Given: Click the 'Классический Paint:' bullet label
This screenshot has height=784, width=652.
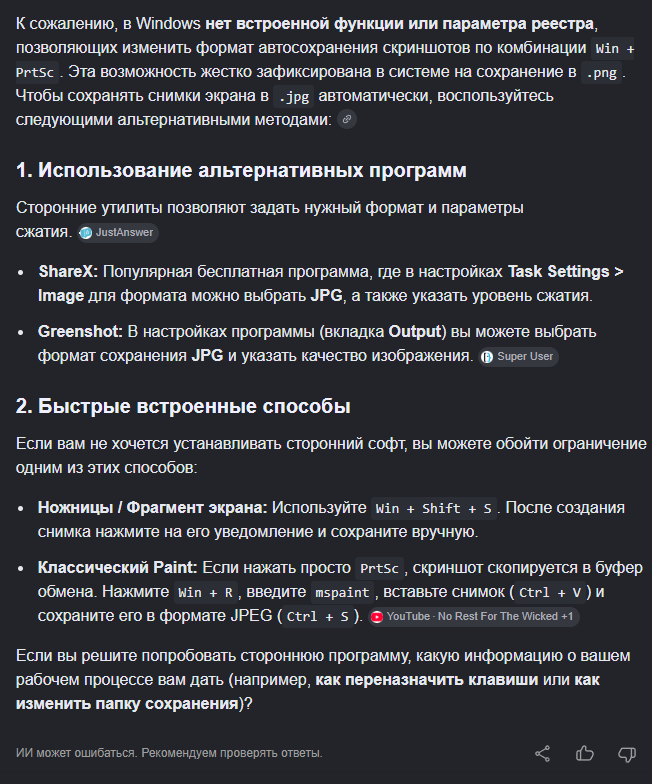Looking at the screenshot, I should (x=118, y=568).
